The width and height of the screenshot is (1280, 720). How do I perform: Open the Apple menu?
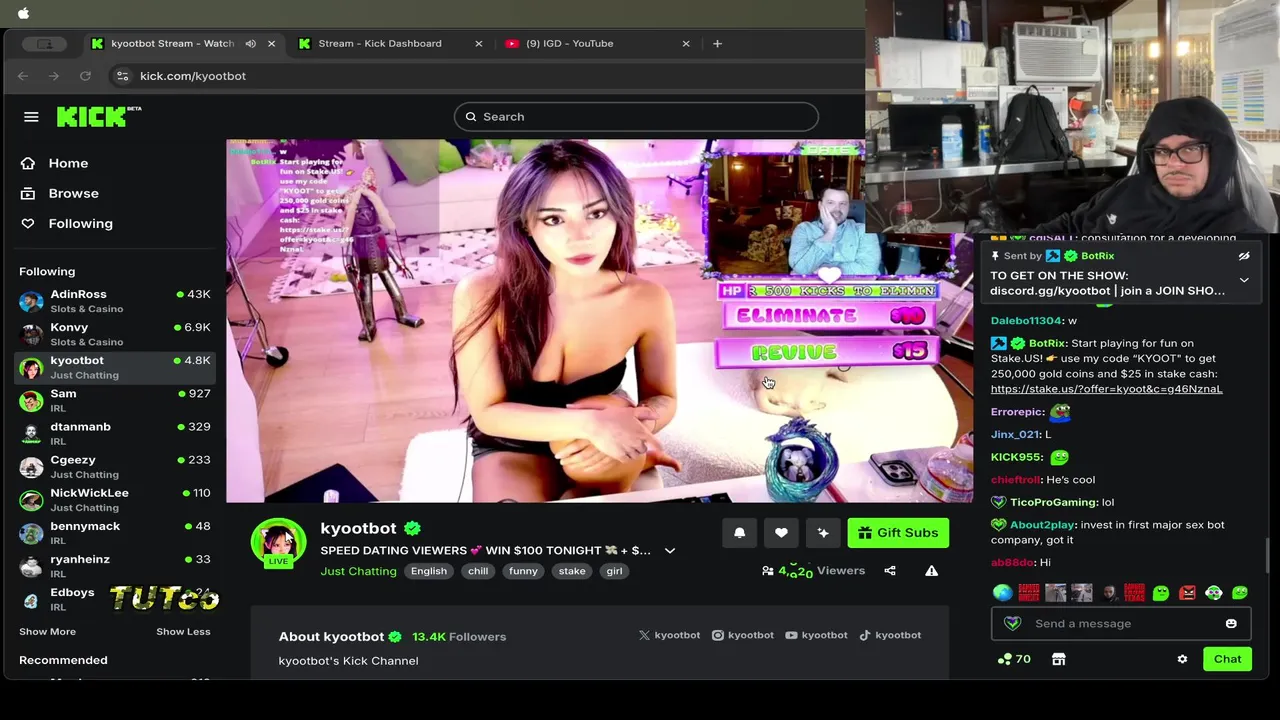point(23,13)
